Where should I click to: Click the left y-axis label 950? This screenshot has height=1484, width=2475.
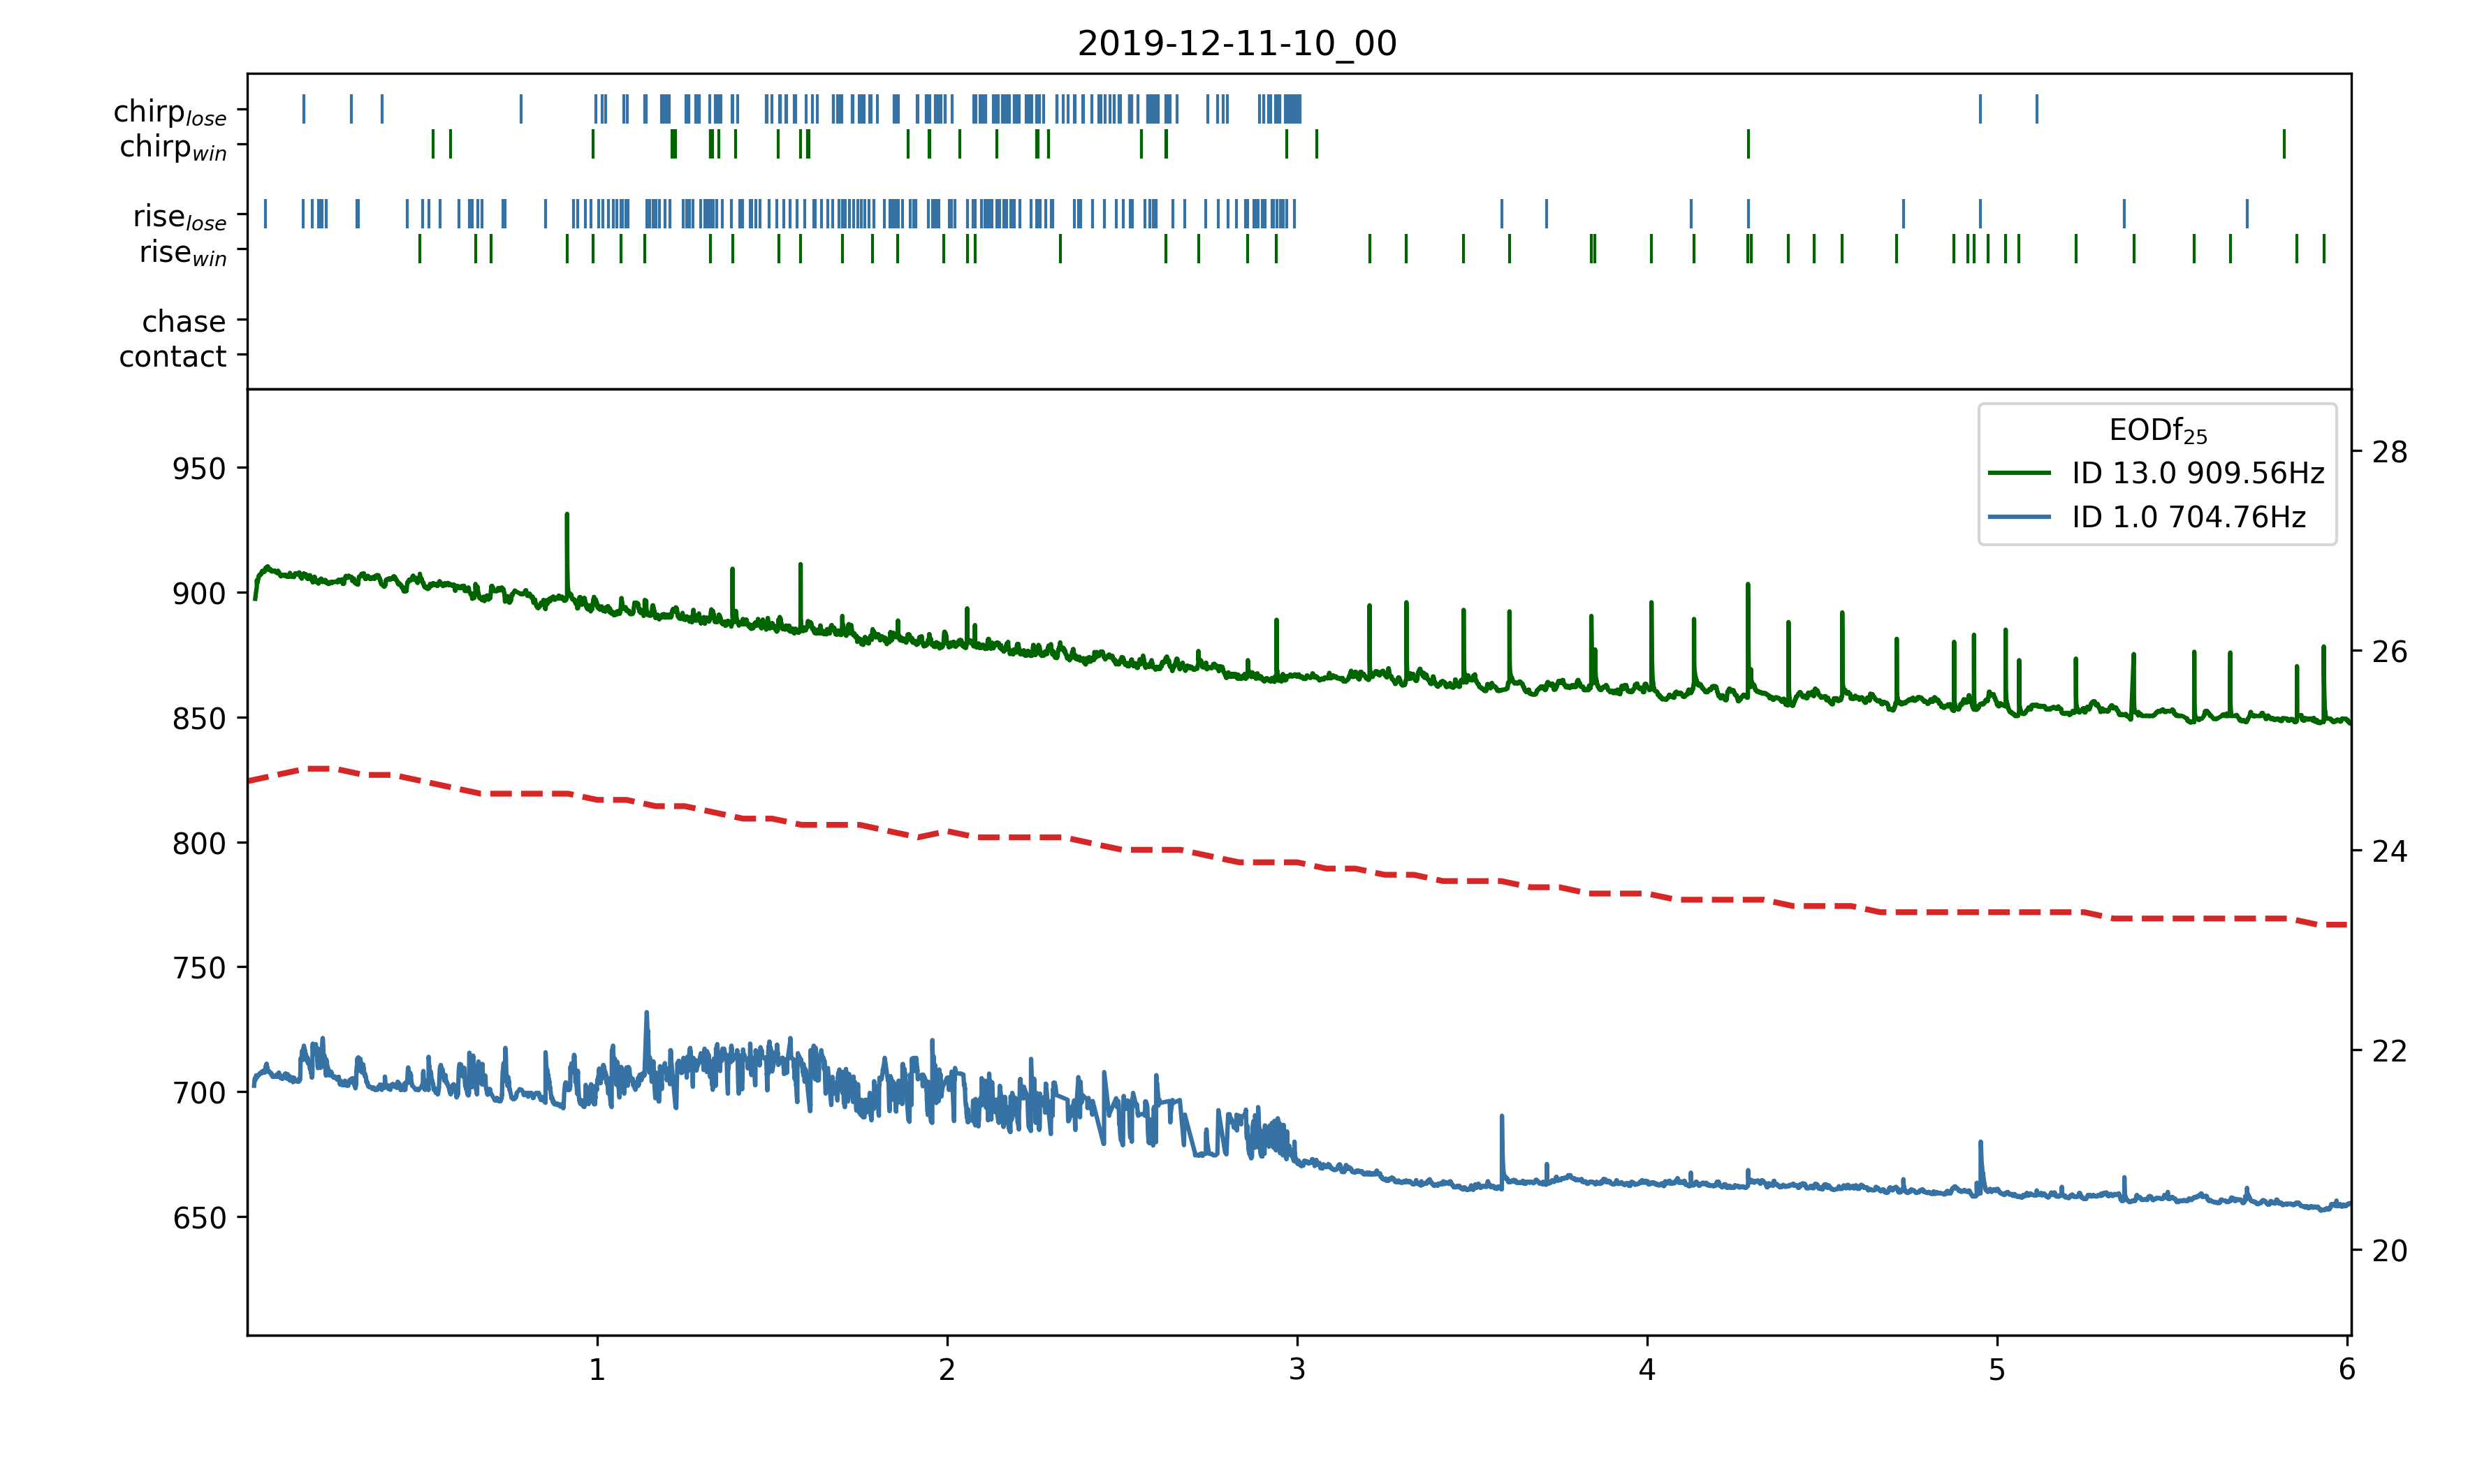(x=199, y=468)
